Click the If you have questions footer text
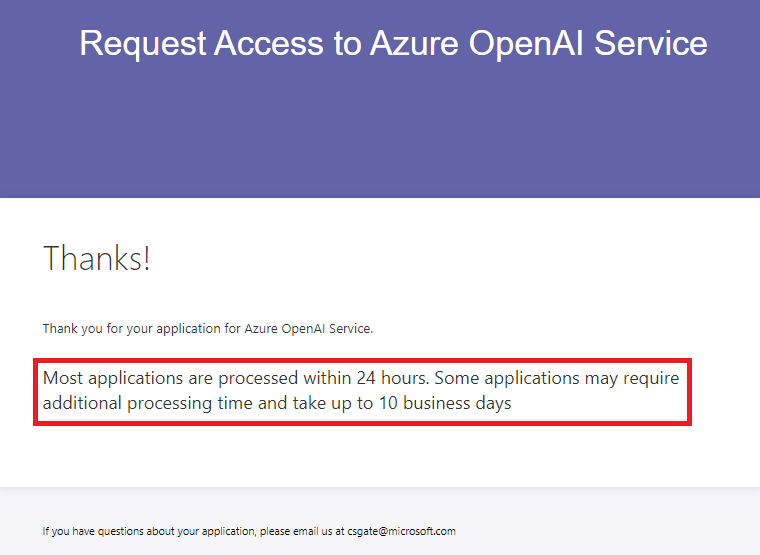Viewport: 760px width, 555px height. point(249,531)
